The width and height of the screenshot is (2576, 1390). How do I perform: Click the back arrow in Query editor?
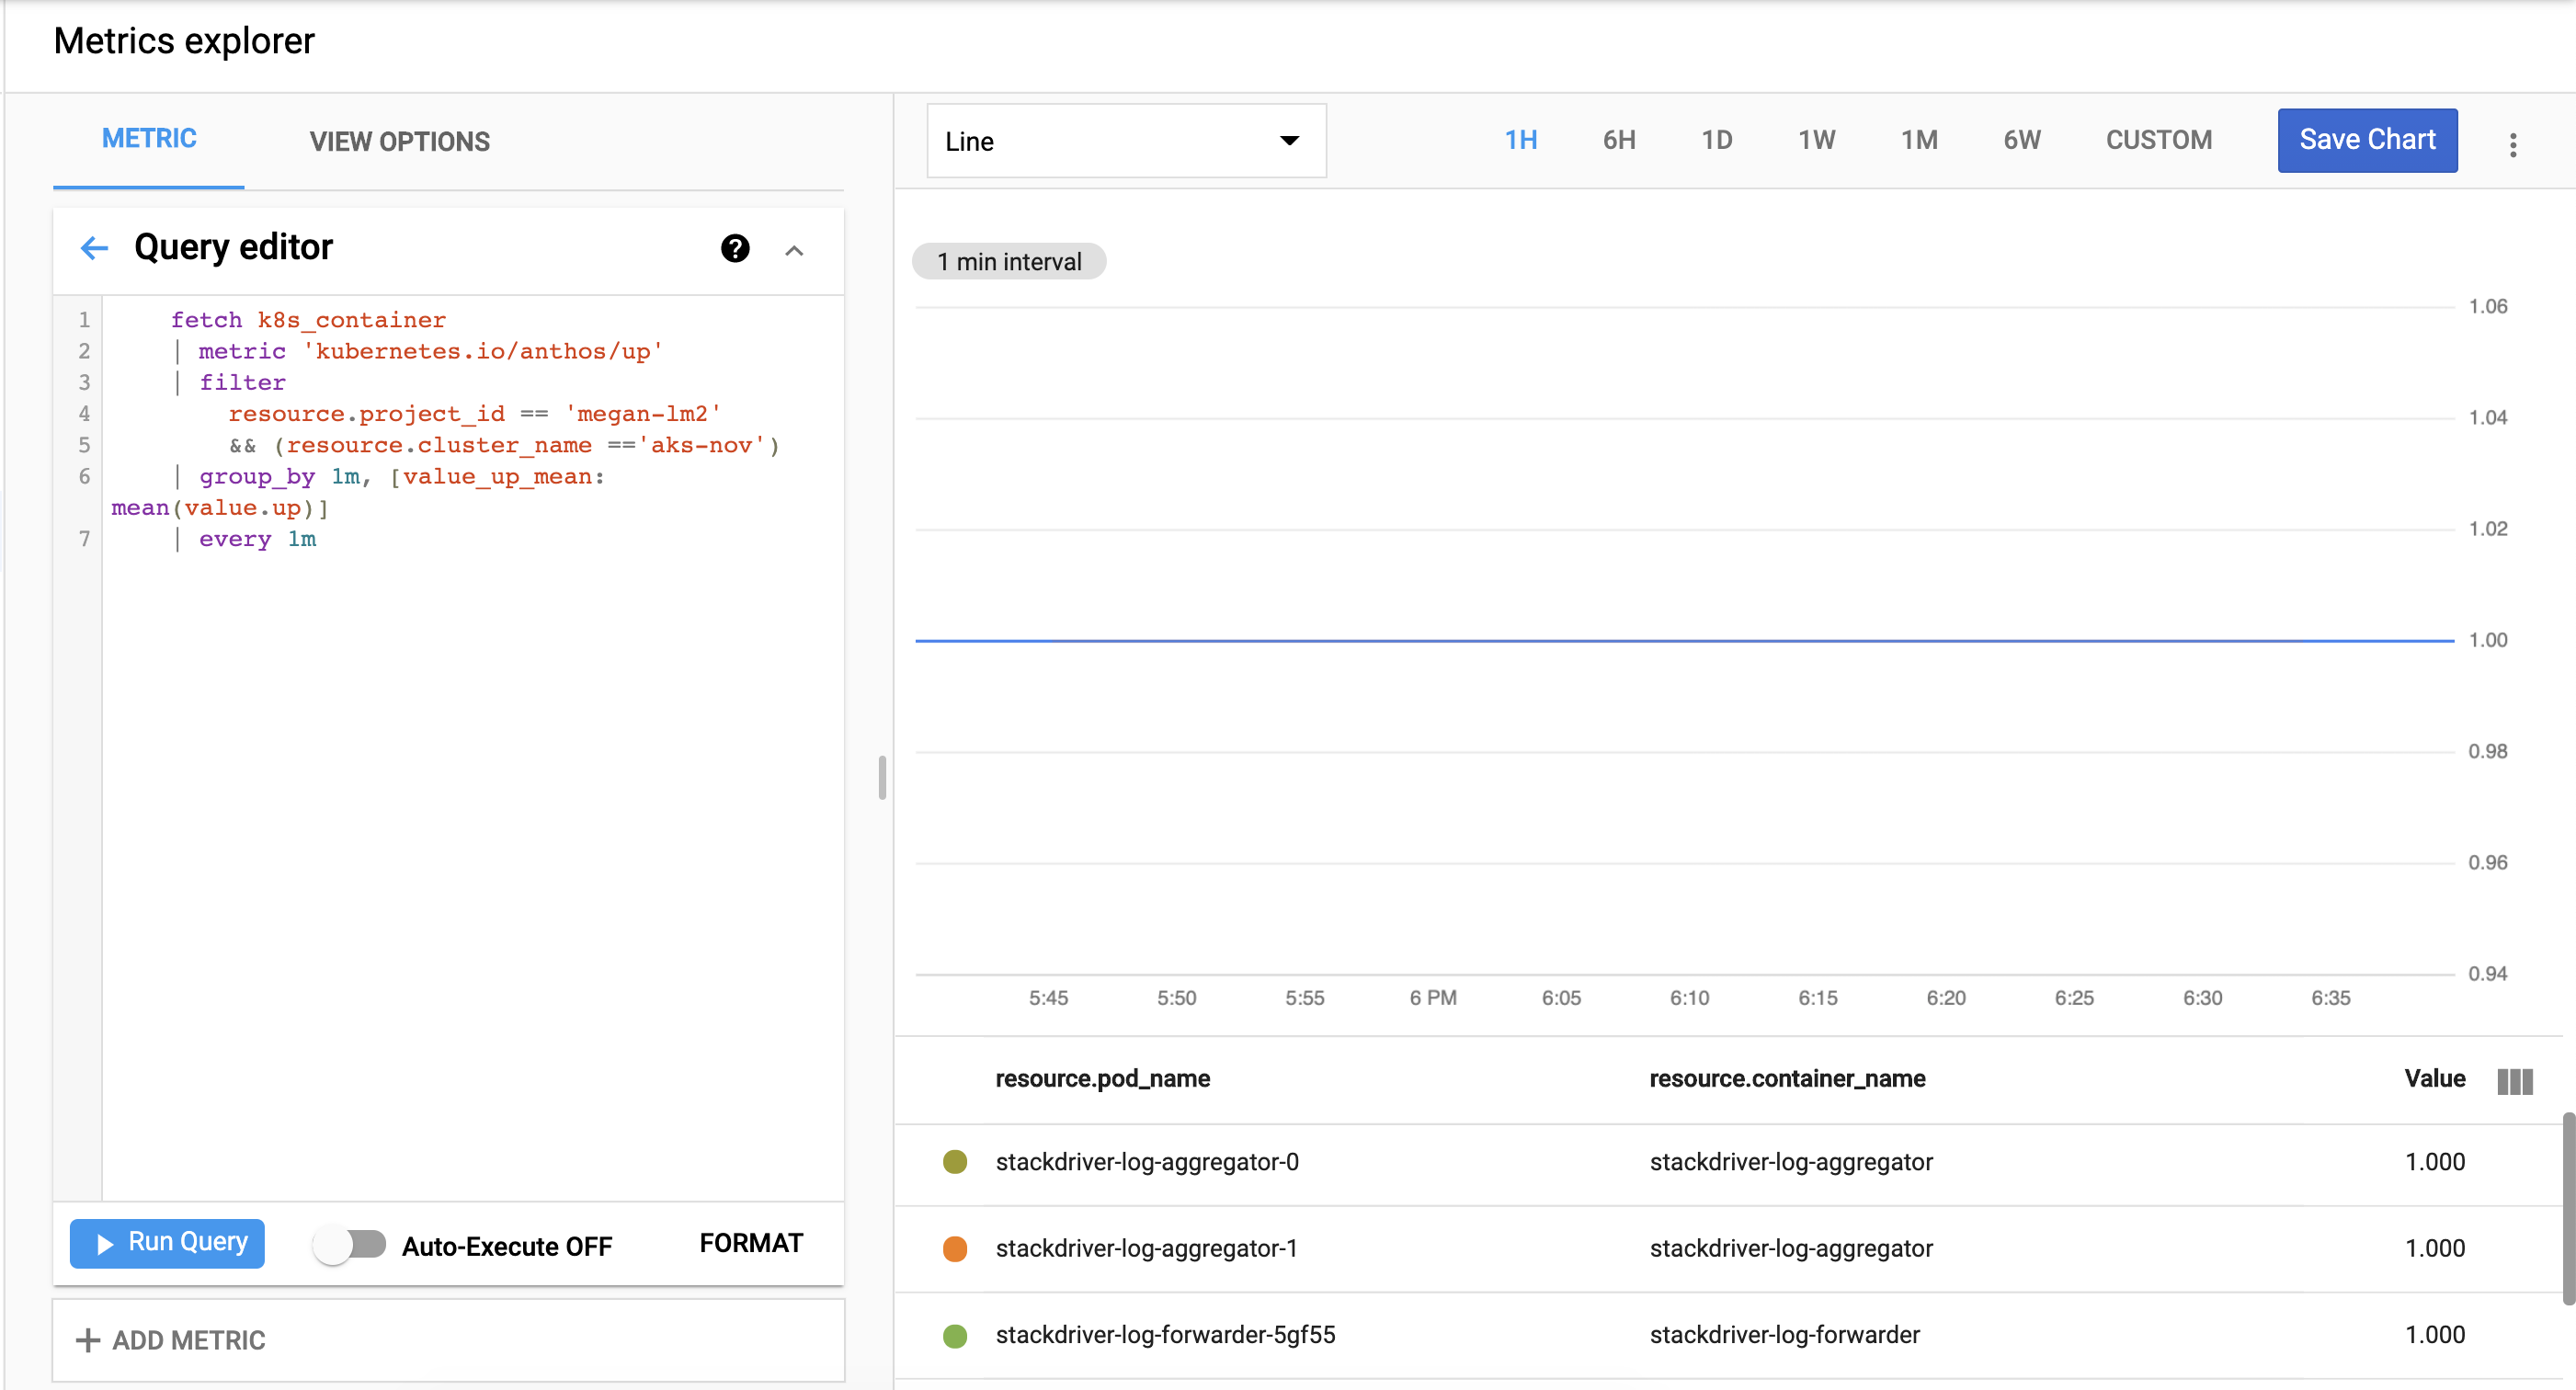pyautogui.click(x=94, y=248)
